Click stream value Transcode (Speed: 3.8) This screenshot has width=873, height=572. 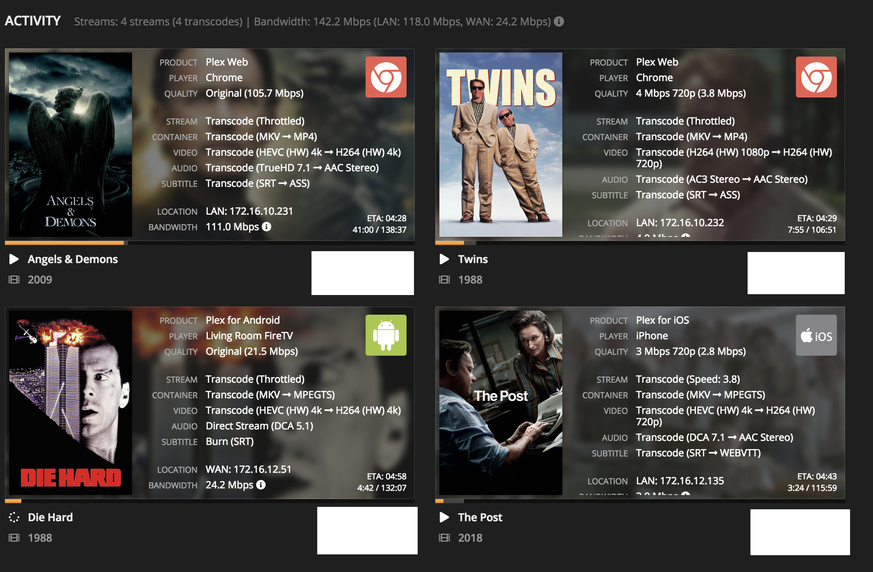(x=688, y=379)
